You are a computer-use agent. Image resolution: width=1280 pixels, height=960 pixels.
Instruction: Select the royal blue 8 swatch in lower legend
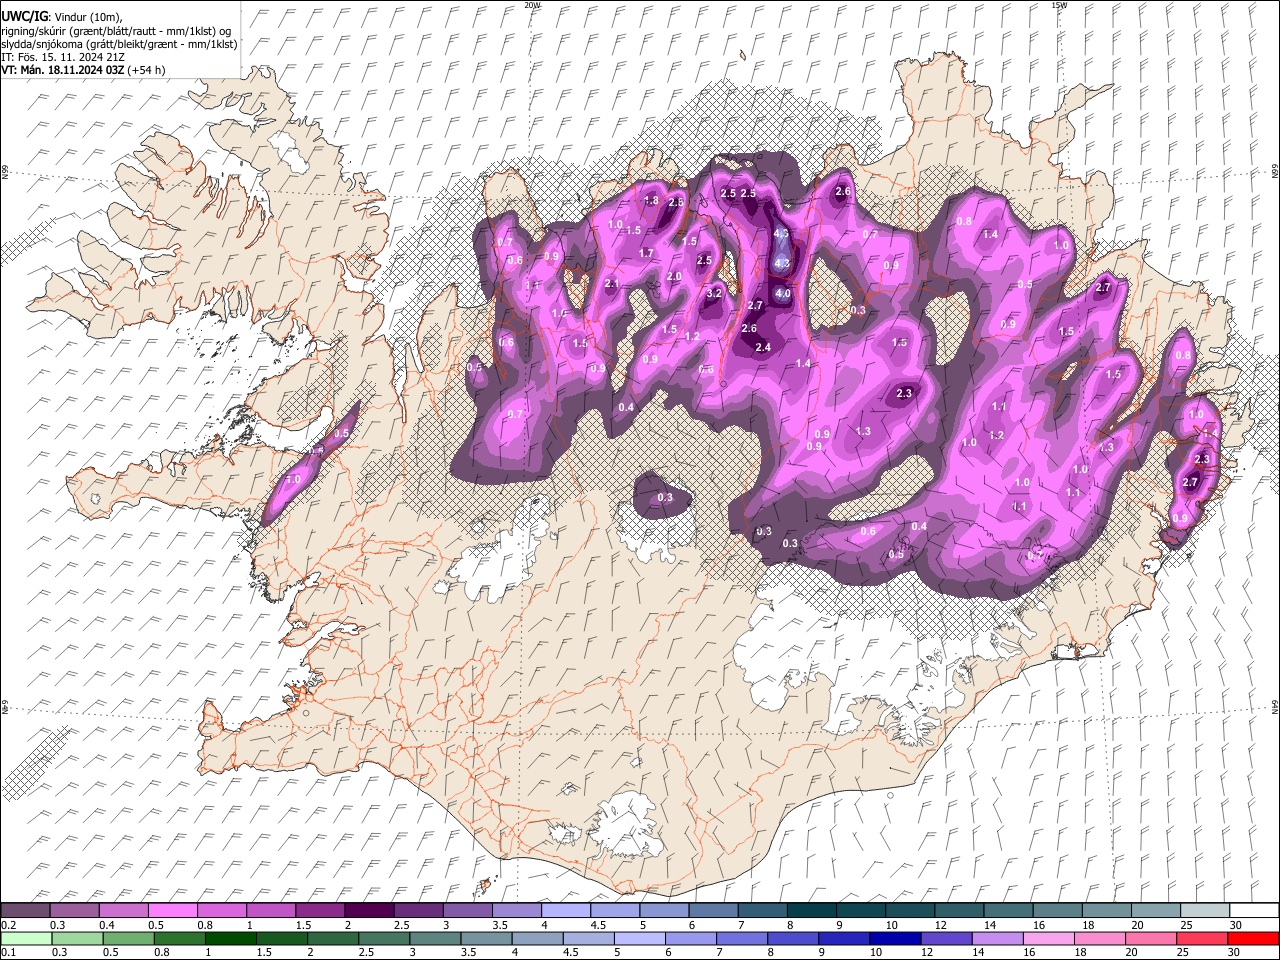pyautogui.click(x=792, y=938)
